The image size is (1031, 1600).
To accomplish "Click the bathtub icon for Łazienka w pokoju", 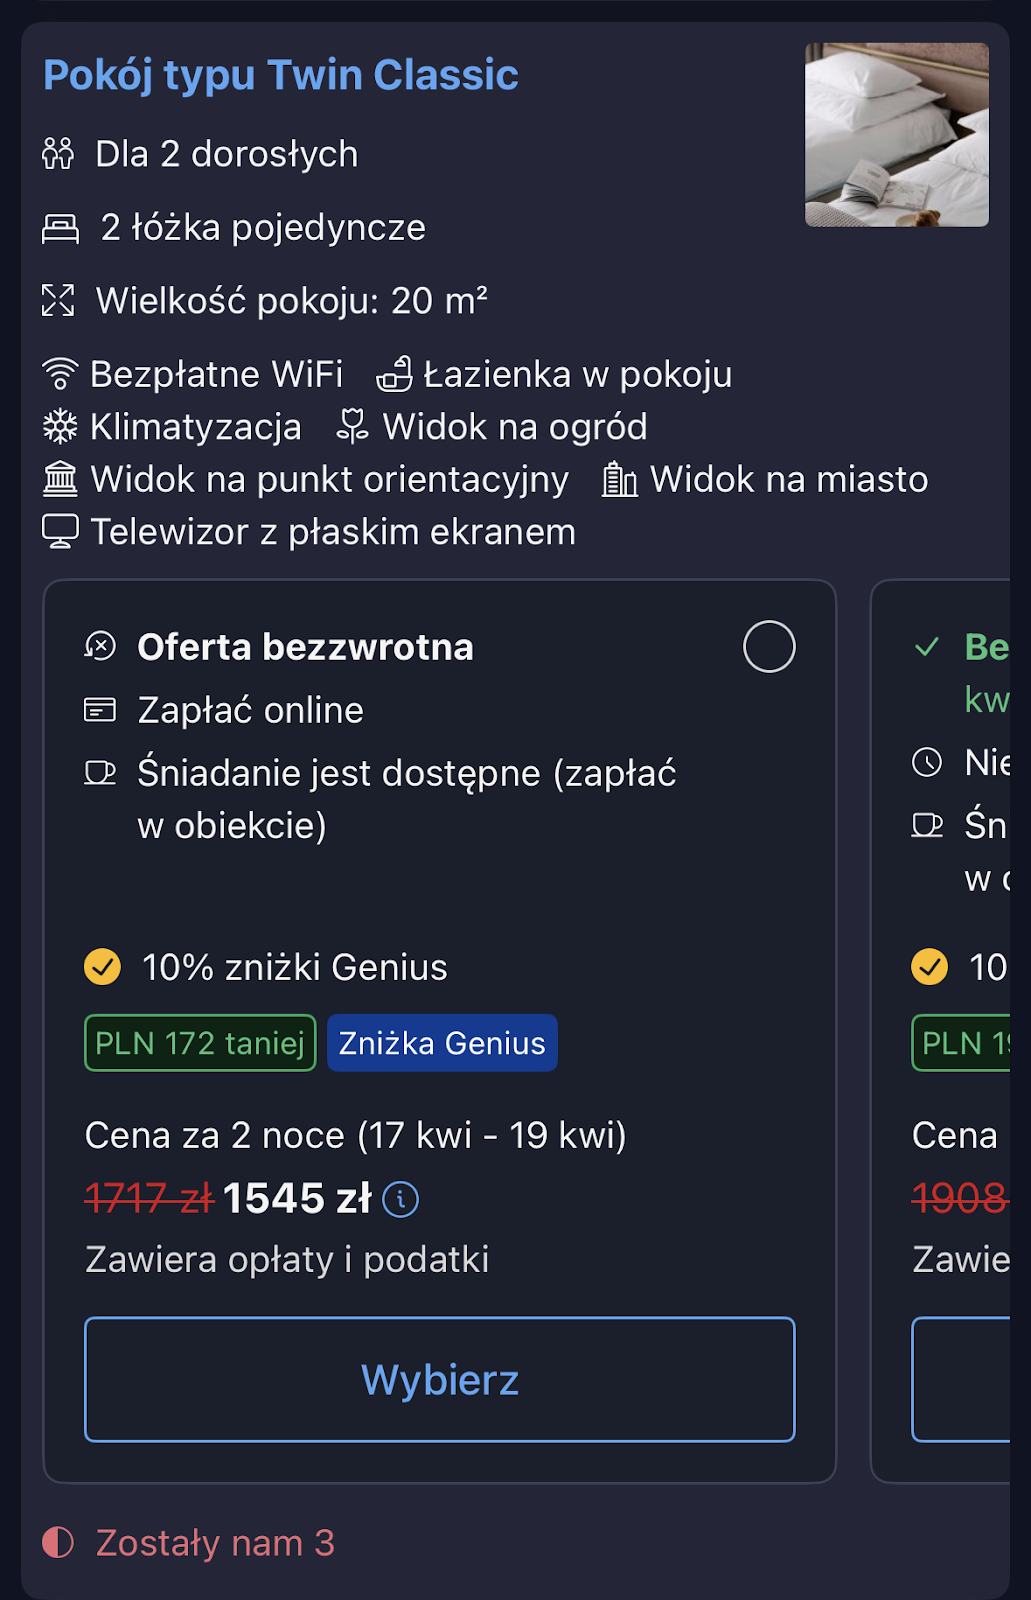I will click(394, 374).
